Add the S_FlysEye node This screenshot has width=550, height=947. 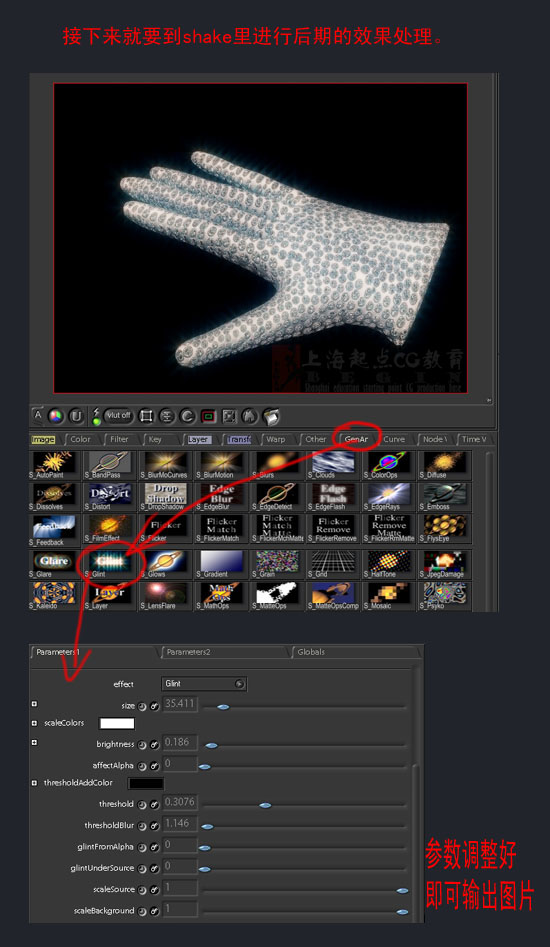444,528
